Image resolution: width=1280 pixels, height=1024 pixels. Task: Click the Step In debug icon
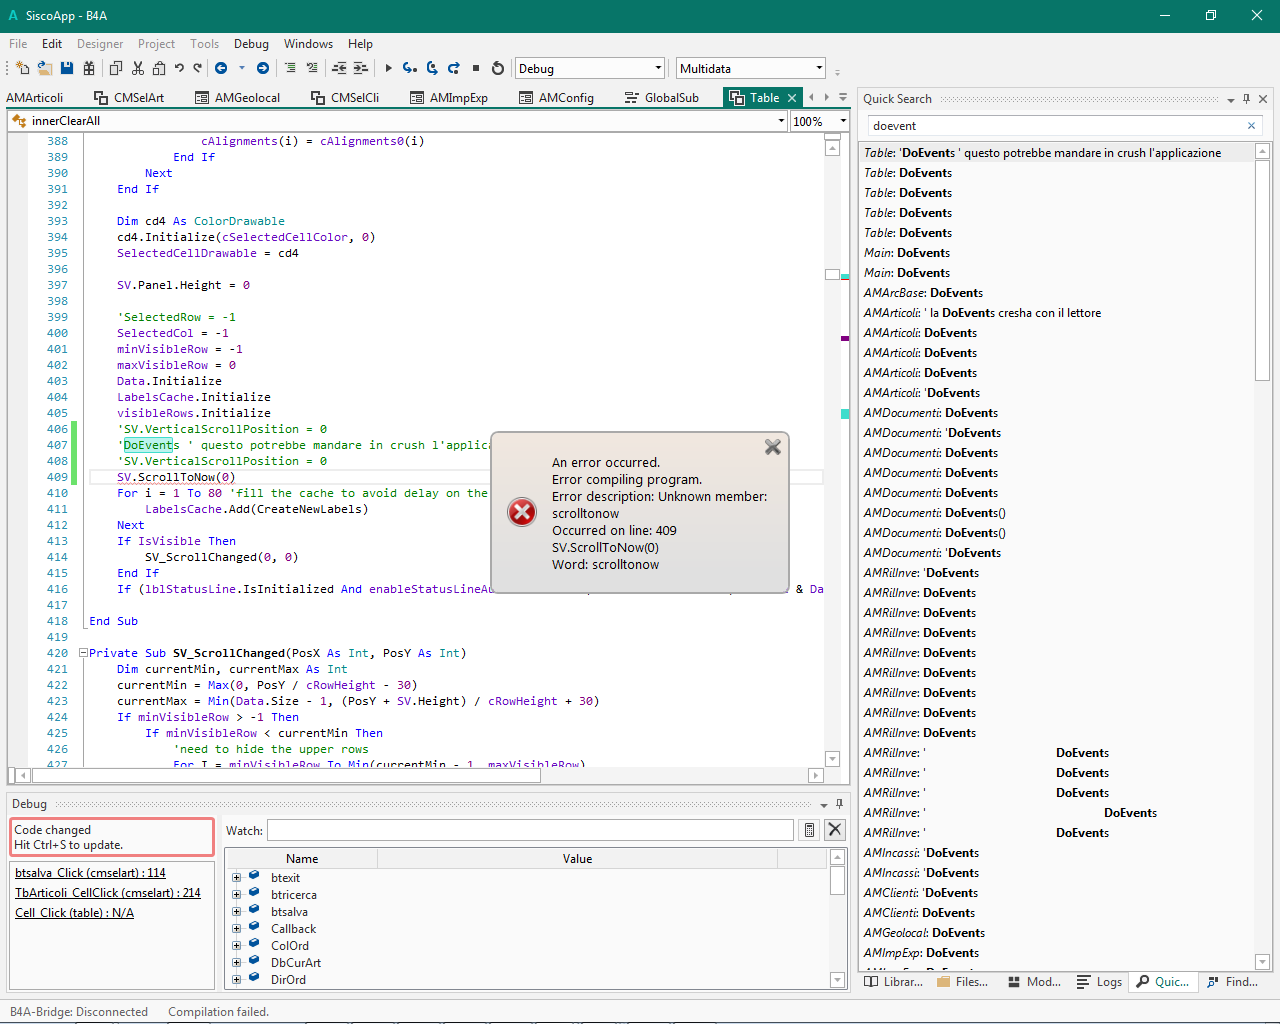point(410,68)
